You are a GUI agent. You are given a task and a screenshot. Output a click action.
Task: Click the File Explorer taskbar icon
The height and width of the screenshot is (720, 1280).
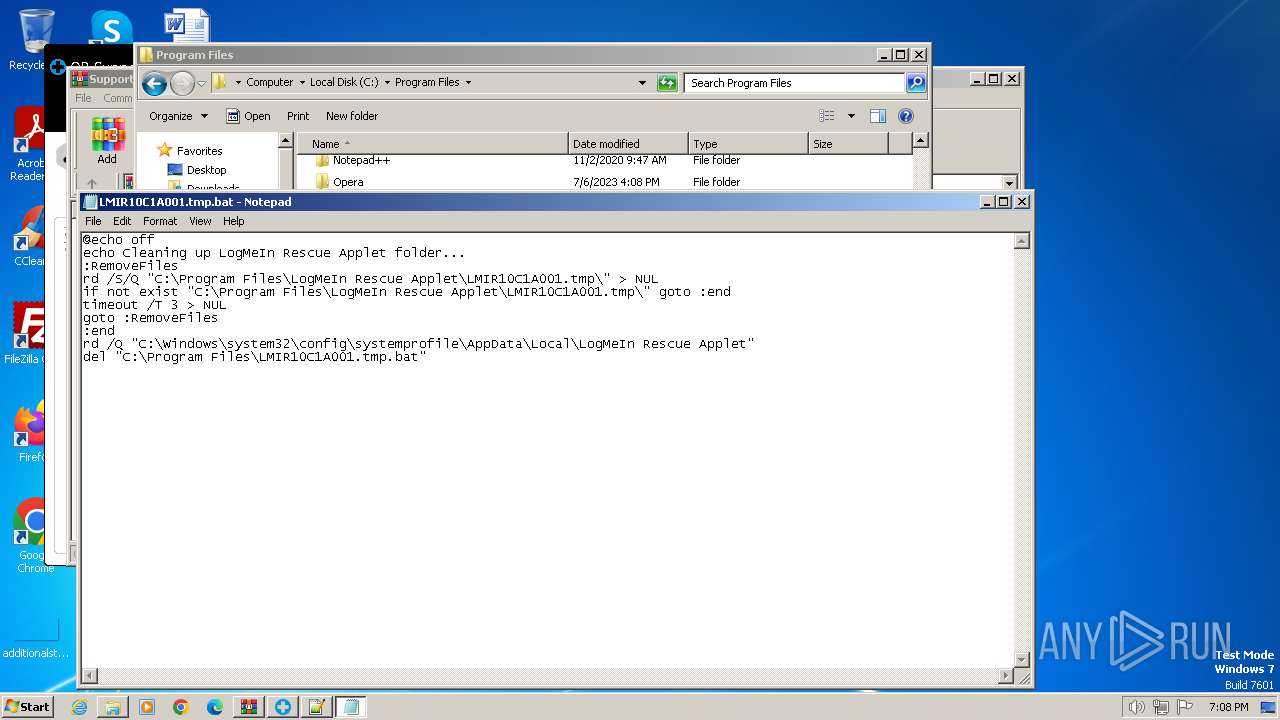click(x=113, y=707)
